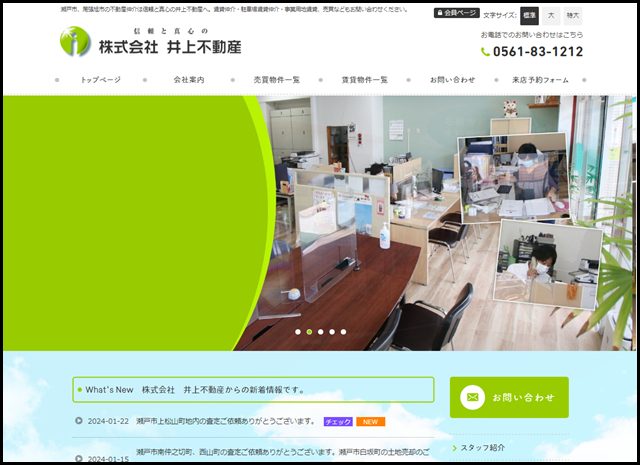Open the 会員ページ member page button
The height and width of the screenshot is (465, 640).
click(x=456, y=13)
